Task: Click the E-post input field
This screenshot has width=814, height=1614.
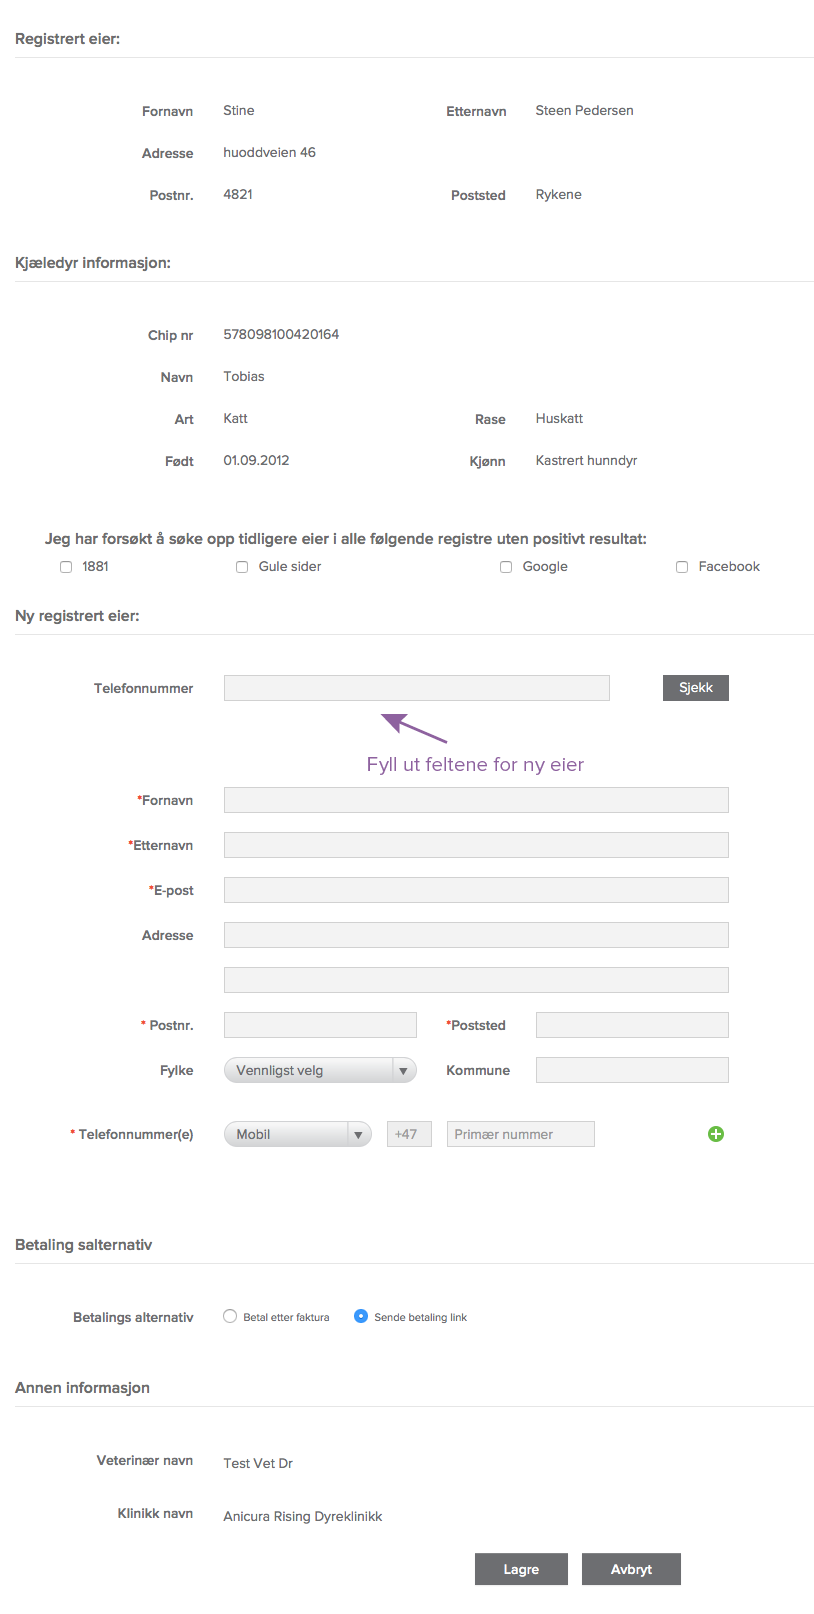Action: (x=476, y=890)
